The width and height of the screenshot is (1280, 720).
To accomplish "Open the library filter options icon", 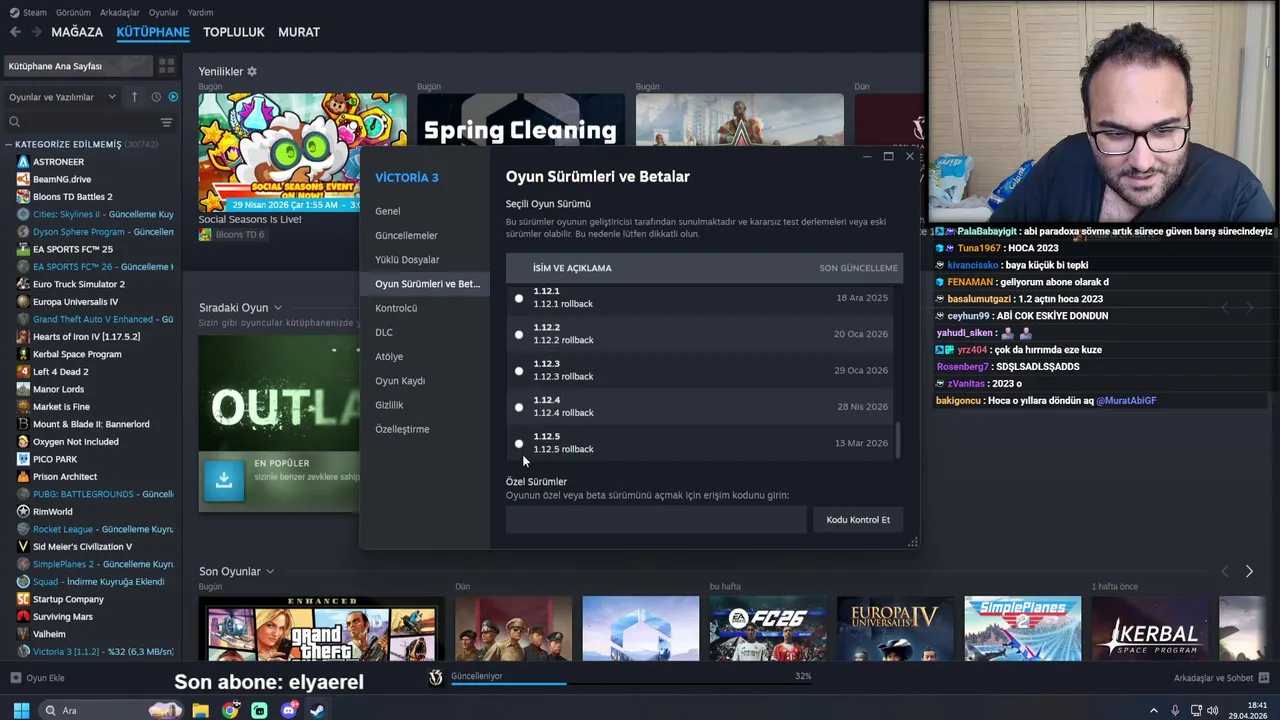I will [166, 122].
